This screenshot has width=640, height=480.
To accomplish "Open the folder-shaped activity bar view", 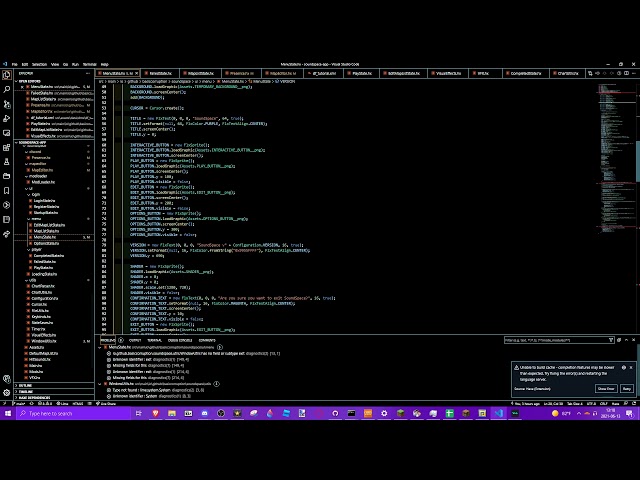I will coord(7,176).
